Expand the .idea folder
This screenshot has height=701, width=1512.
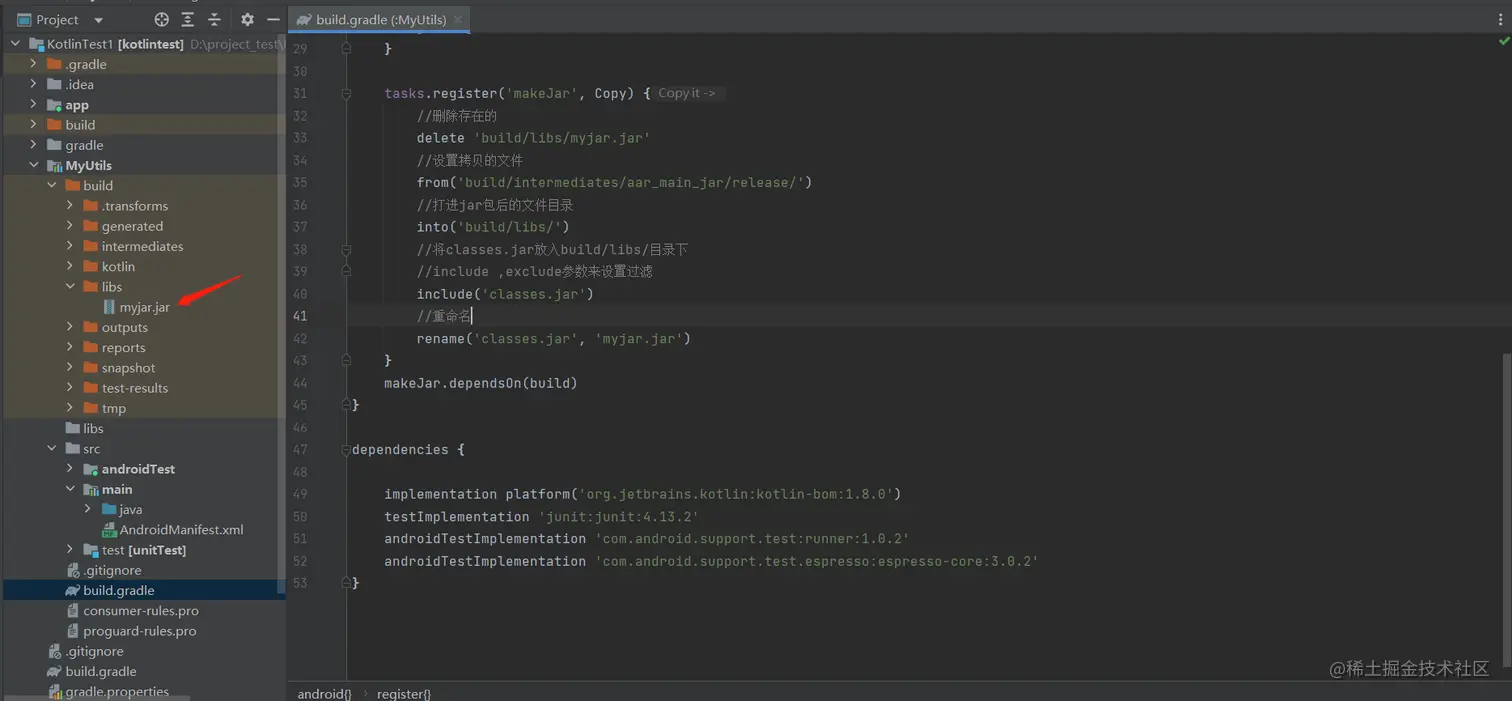33,84
